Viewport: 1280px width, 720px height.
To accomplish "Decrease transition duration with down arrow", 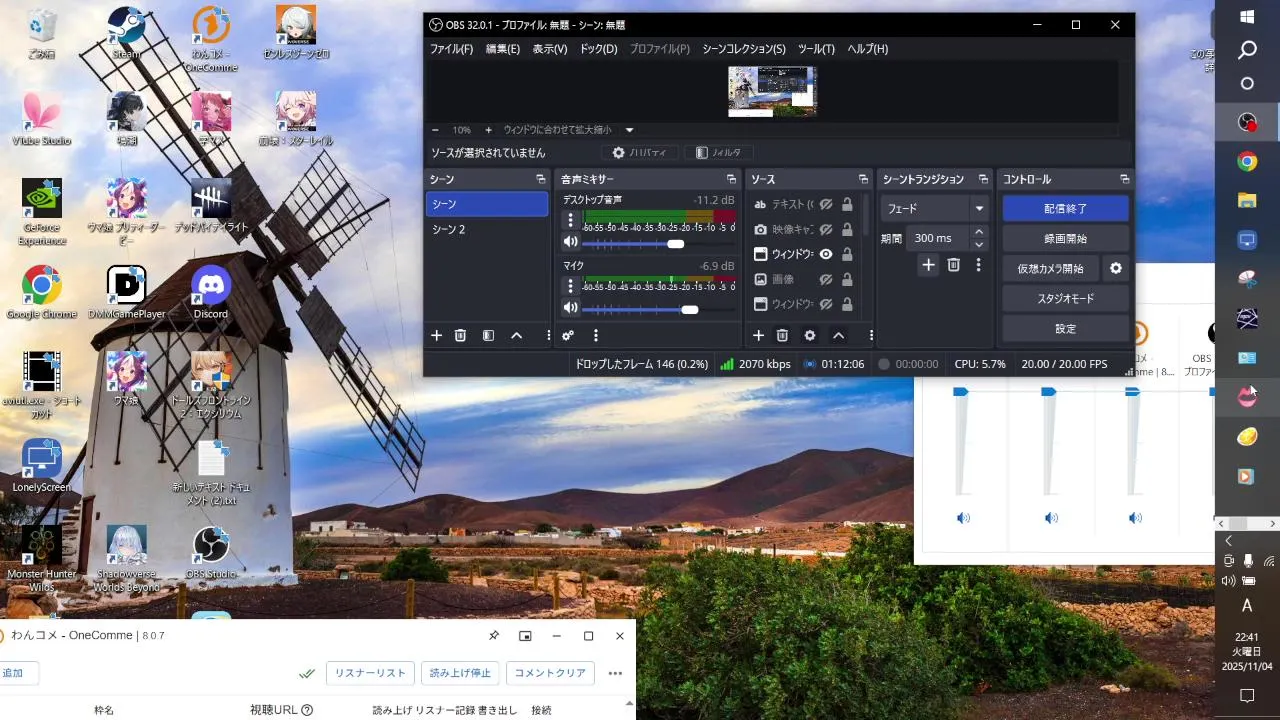I will [978, 244].
